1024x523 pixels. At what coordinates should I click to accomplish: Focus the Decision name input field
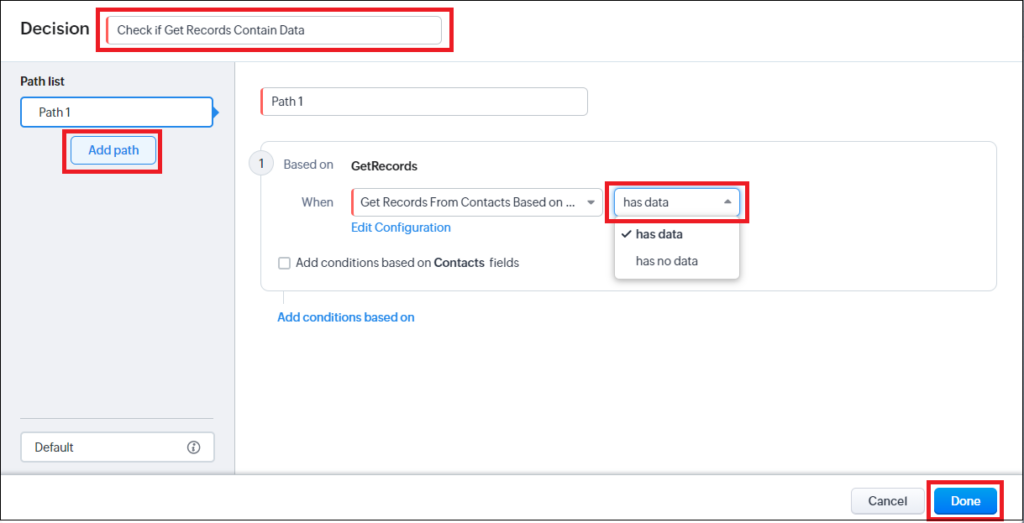pos(274,30)
